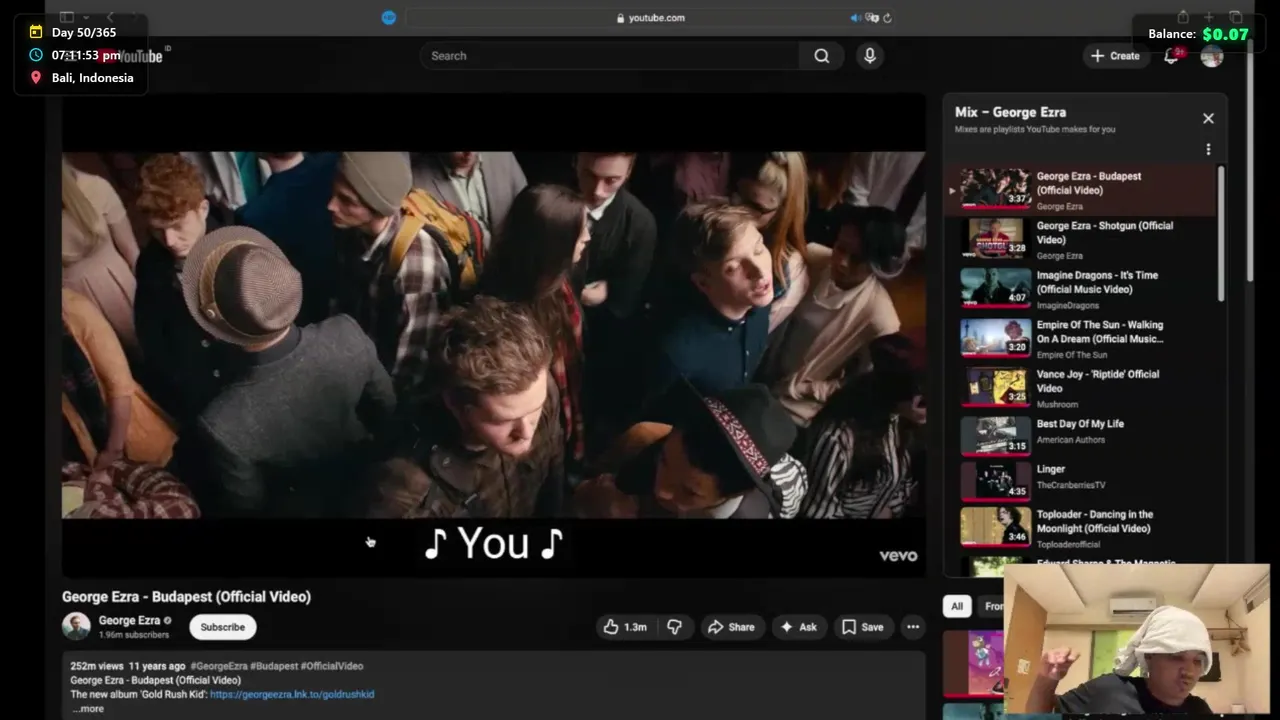Subscribe to the George Ezra channel
This screenshot has height=720, width=1280.
tap(222, 627)
